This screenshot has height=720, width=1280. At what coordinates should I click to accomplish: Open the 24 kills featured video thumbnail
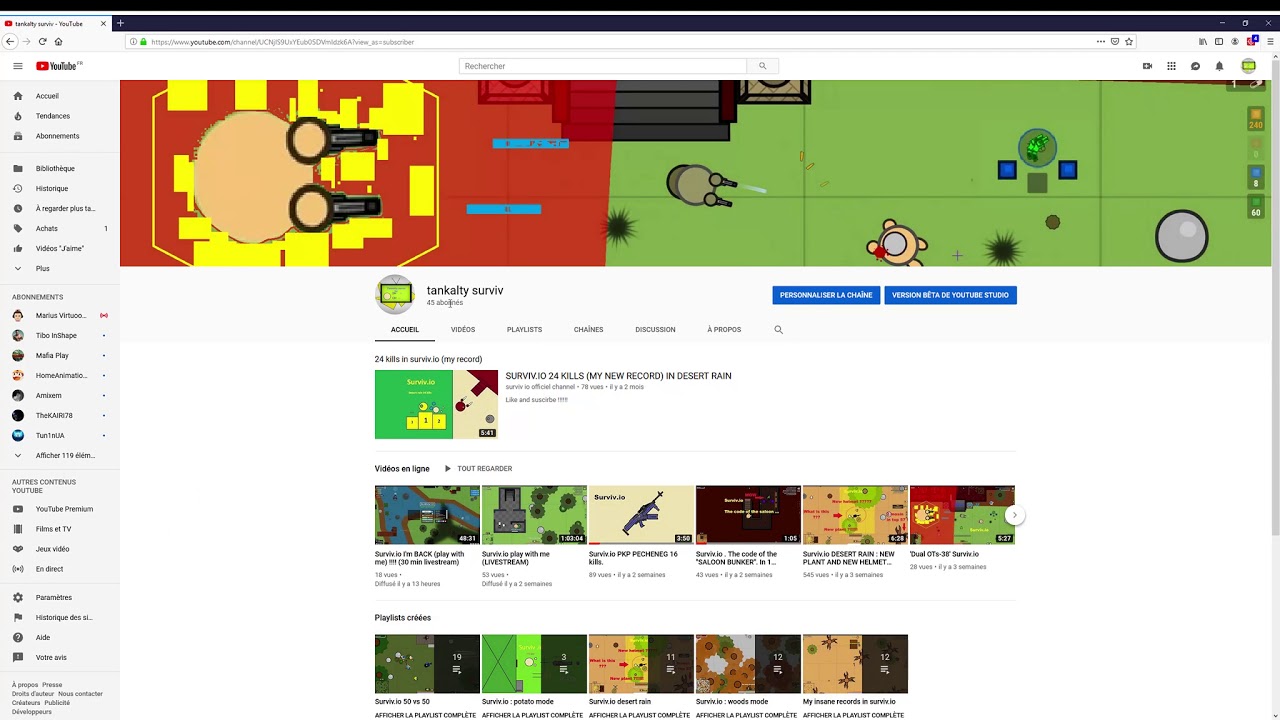pyautogui.click(x=436, y=404)
